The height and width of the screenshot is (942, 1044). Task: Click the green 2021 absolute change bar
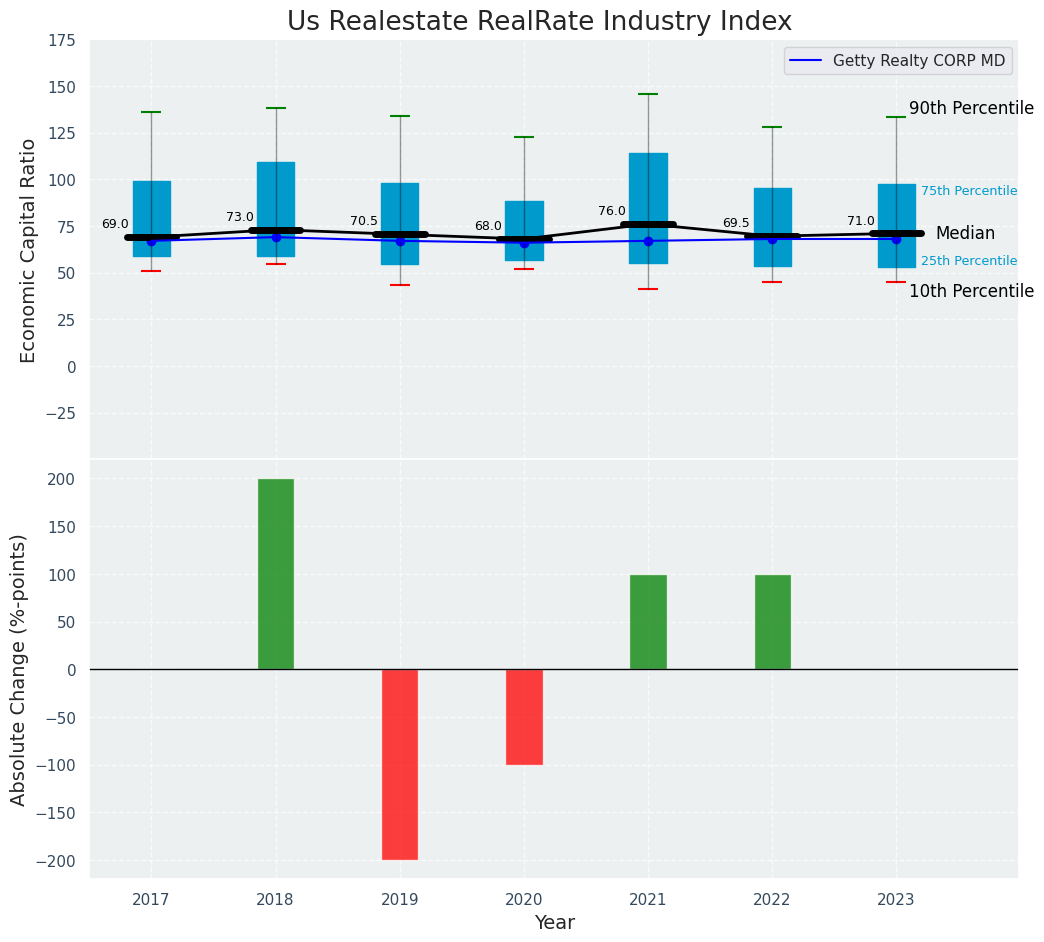648,622
